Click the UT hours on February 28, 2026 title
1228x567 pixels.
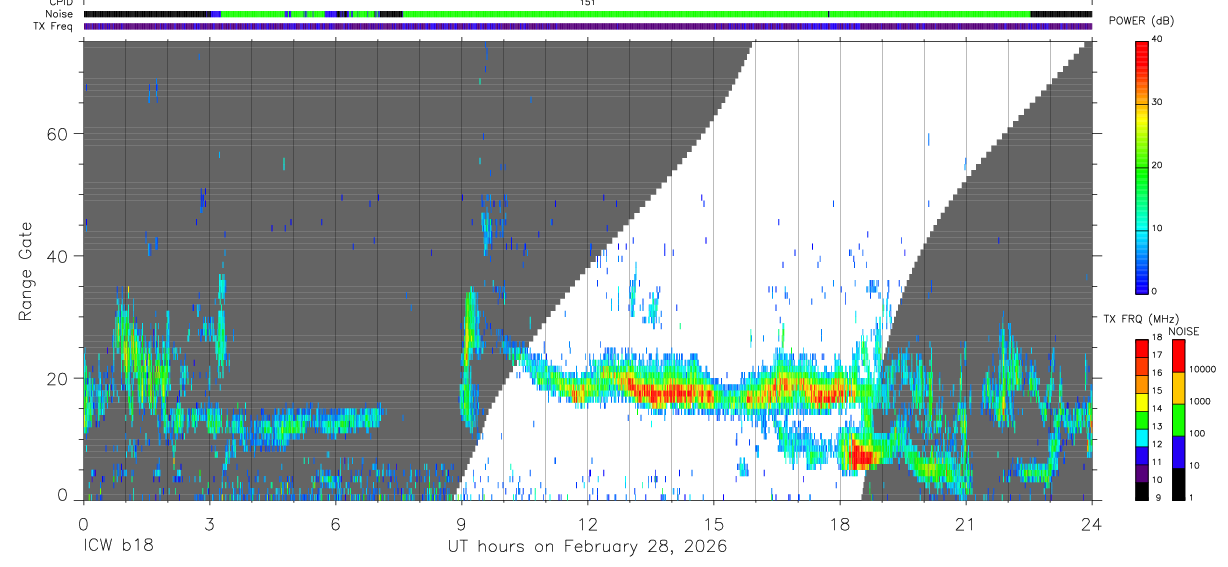pyautogui.click(x=587, y=547)
